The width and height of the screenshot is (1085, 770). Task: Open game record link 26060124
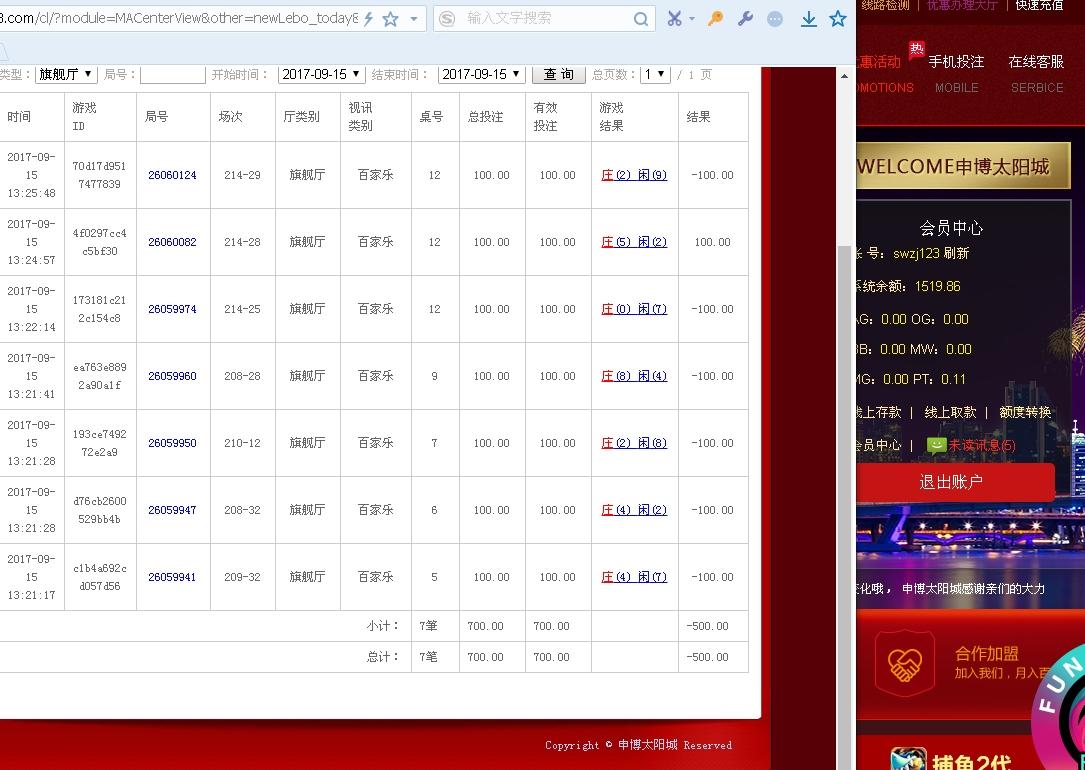tap(171, 175)
